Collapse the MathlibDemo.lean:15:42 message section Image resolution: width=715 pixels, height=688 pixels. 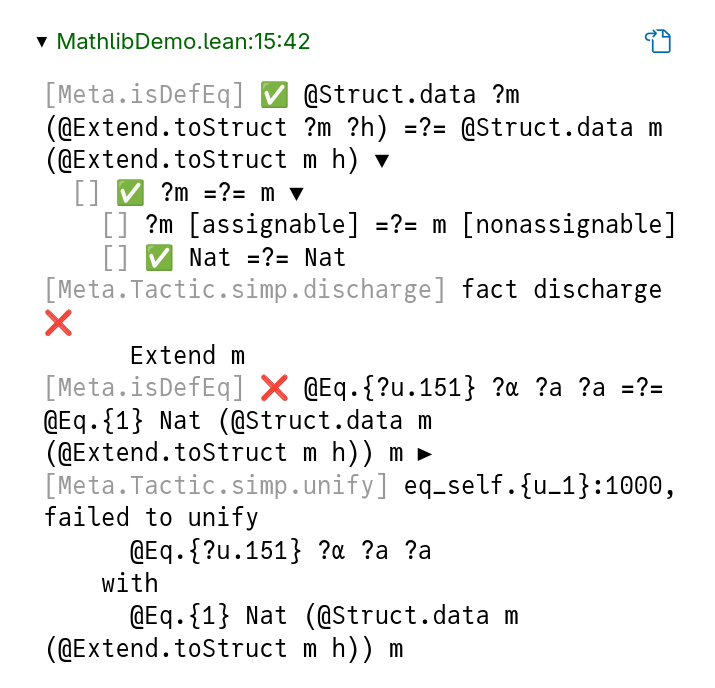(41, 42)
